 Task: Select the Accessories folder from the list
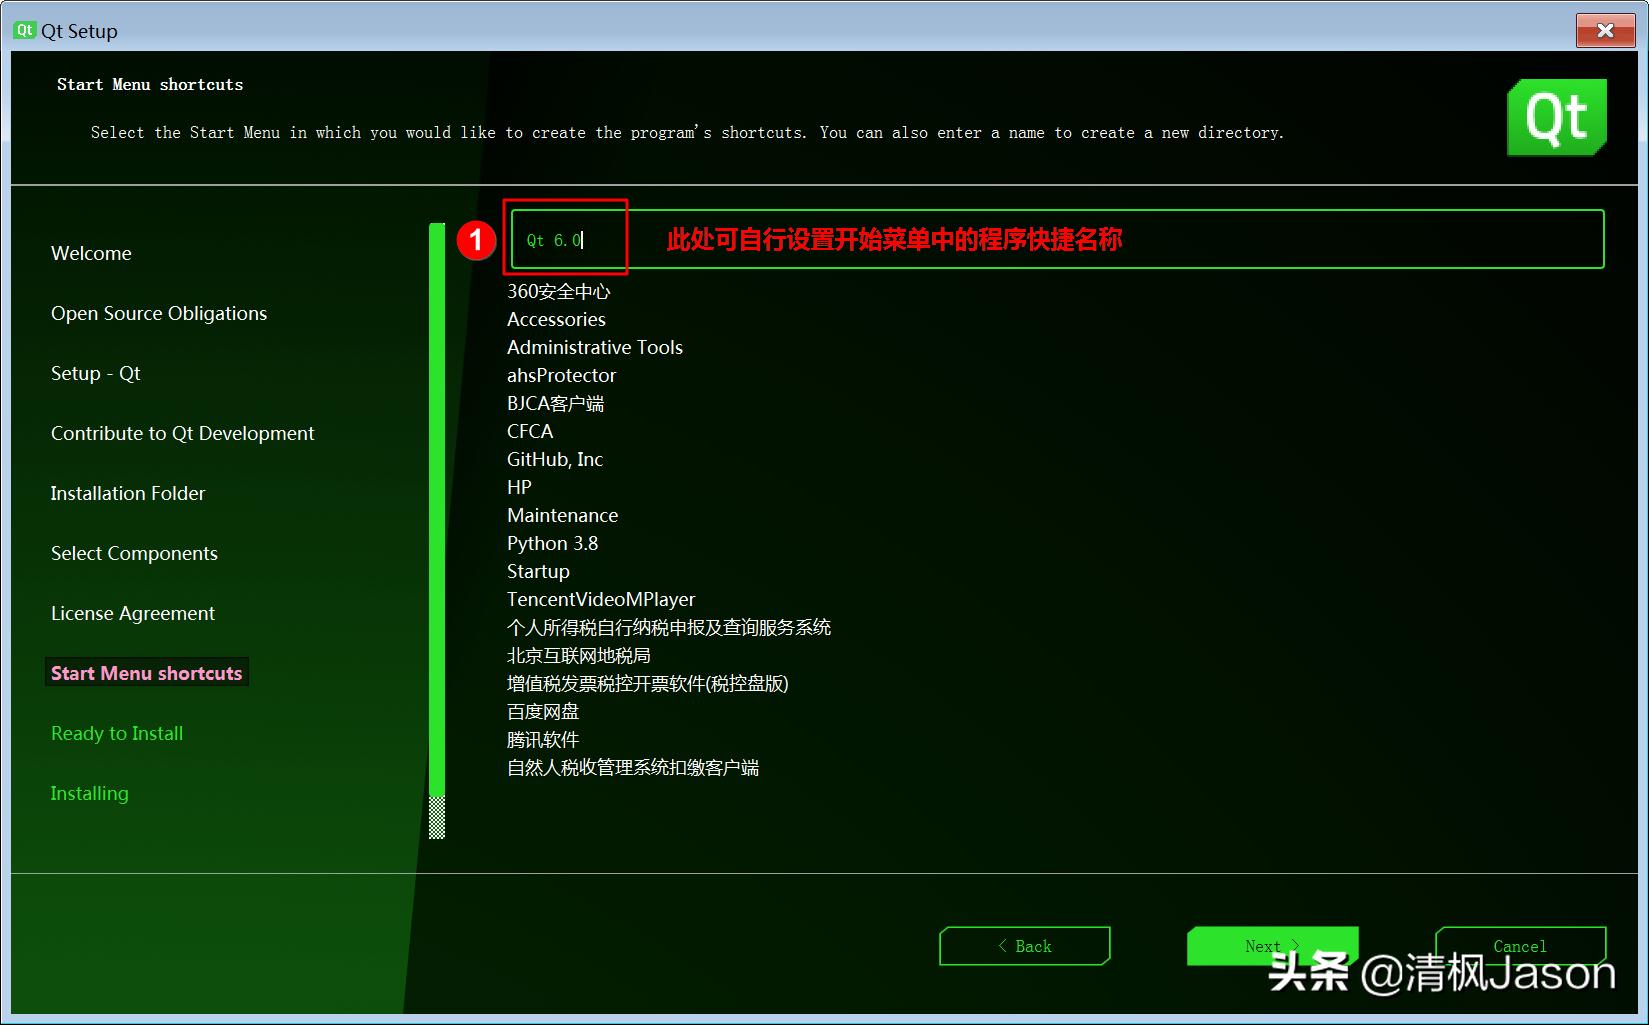pos(556,319)
